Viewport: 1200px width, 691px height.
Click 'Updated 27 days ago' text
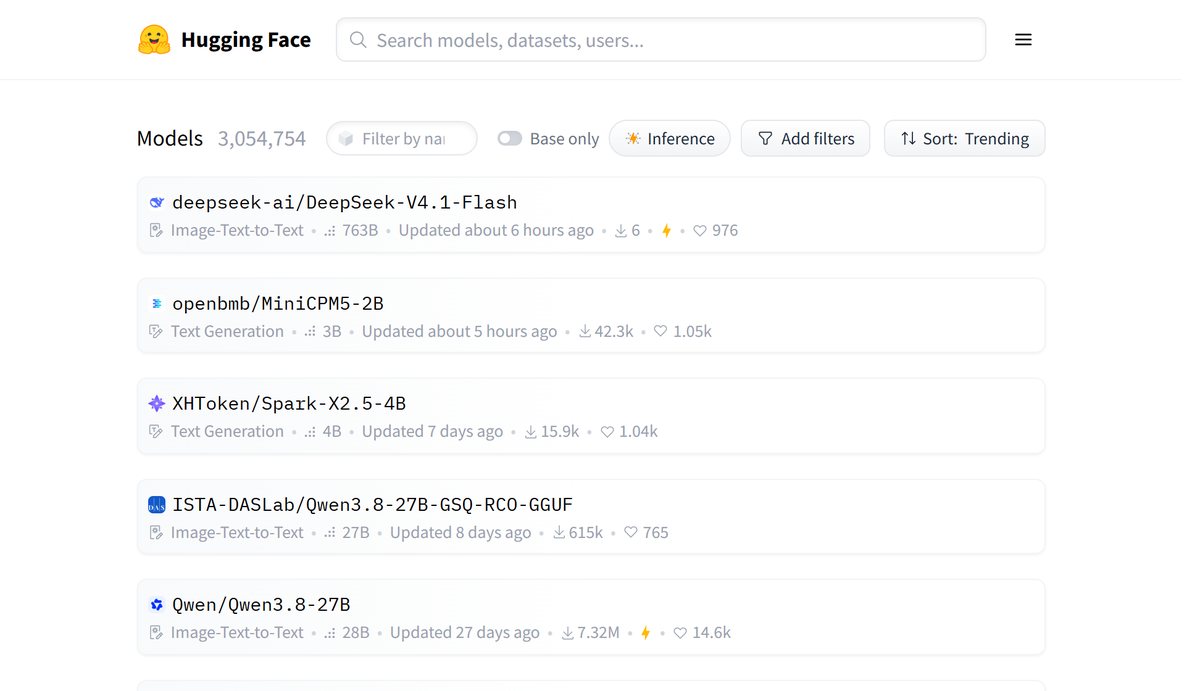pos(464,633)
